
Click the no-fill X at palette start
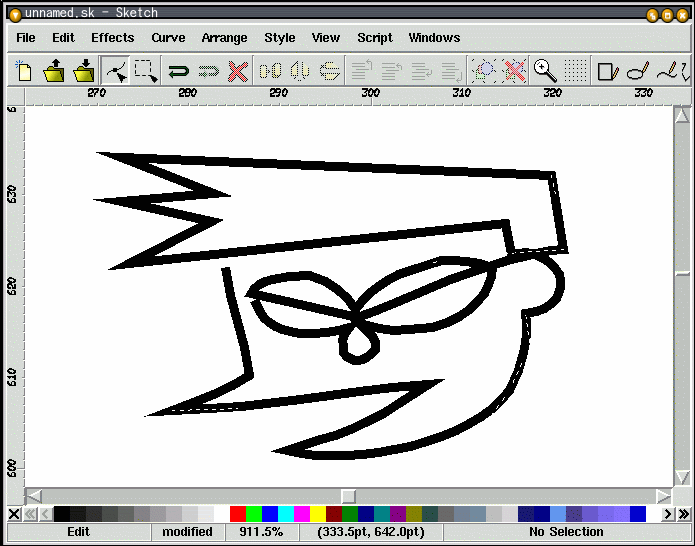14,514
